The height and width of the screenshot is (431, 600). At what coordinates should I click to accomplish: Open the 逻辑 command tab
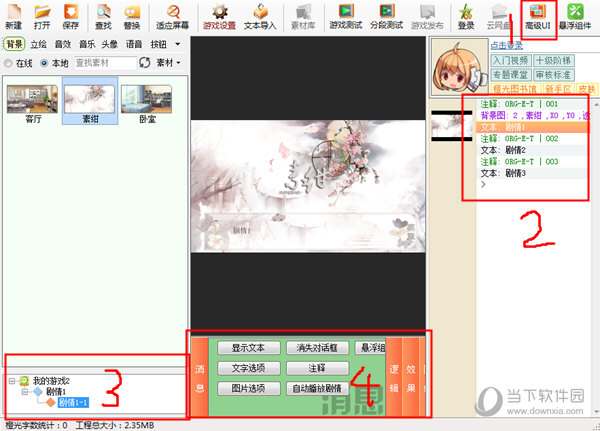(x=394, y=377)
